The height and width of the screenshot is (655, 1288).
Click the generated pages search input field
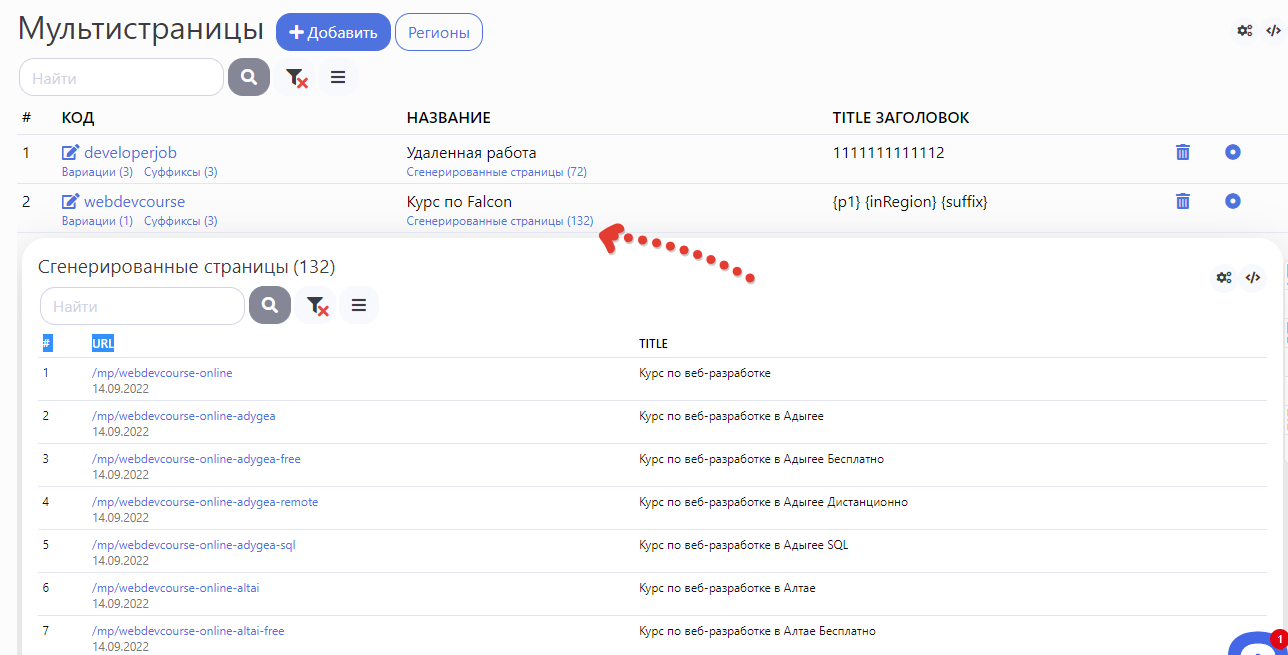click(142, 306)
